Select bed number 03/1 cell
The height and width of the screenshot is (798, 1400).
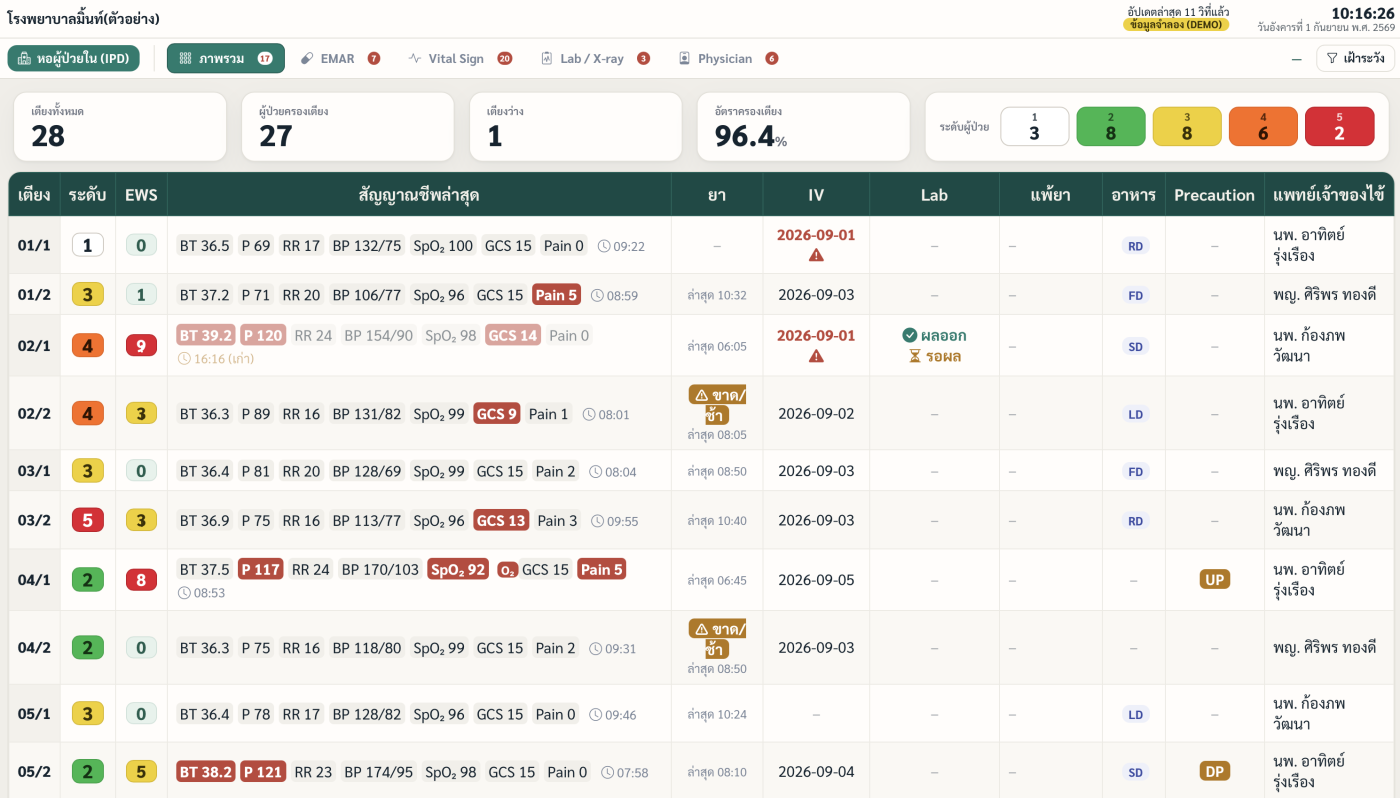(x=34, y=471)
